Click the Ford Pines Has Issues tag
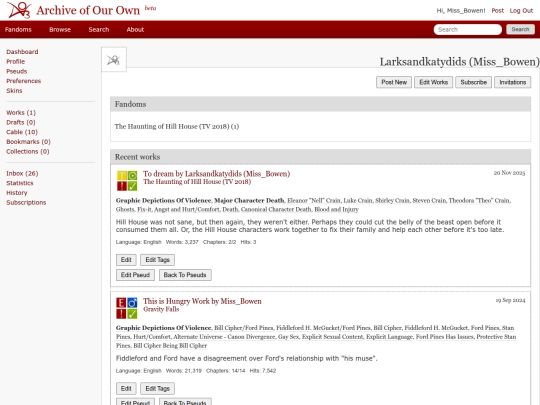540x405 pixels. point(445,337)
